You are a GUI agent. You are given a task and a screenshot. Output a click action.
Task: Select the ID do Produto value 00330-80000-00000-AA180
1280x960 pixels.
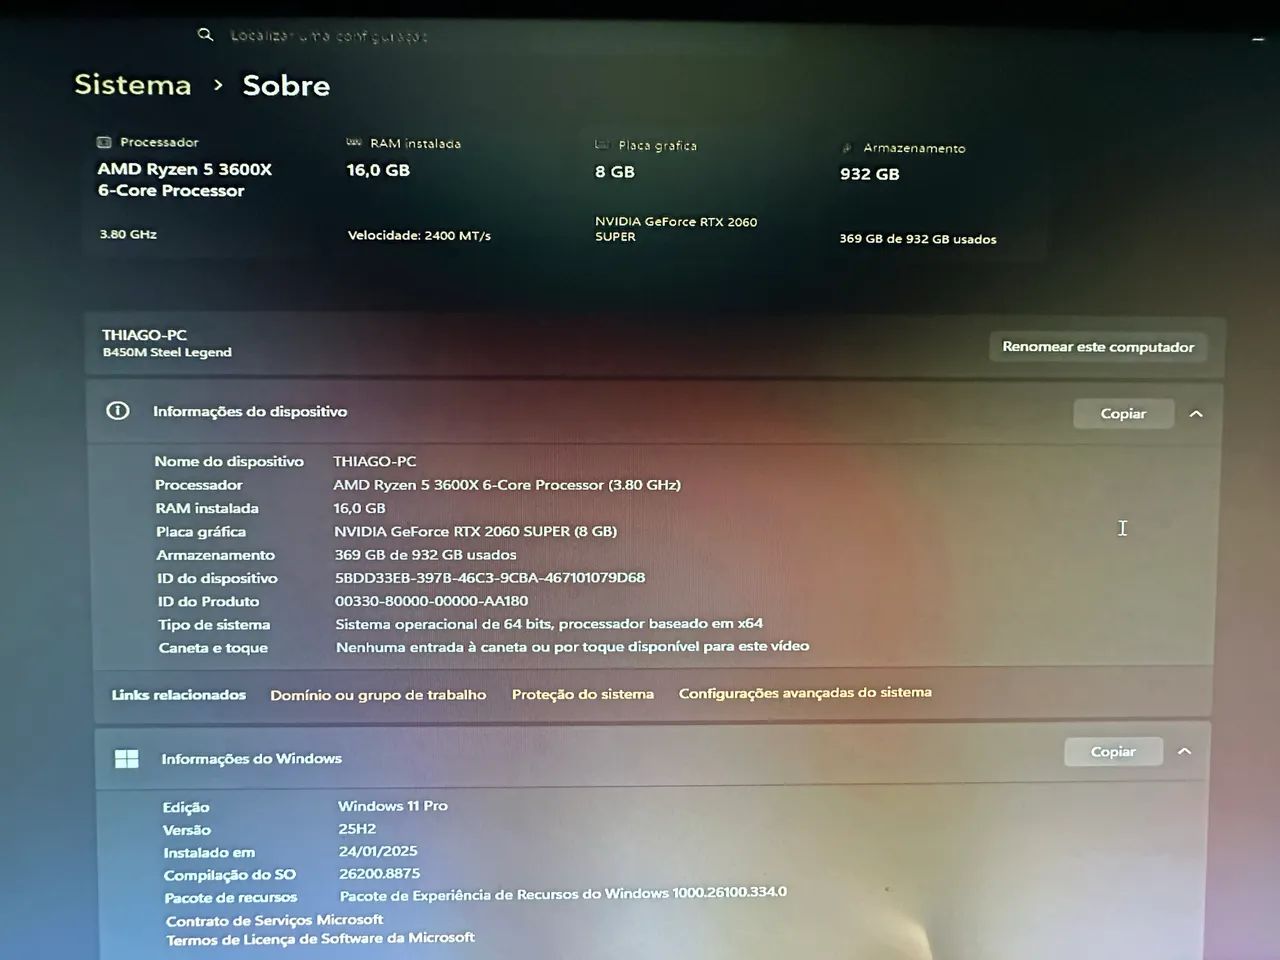coord(432,601)
